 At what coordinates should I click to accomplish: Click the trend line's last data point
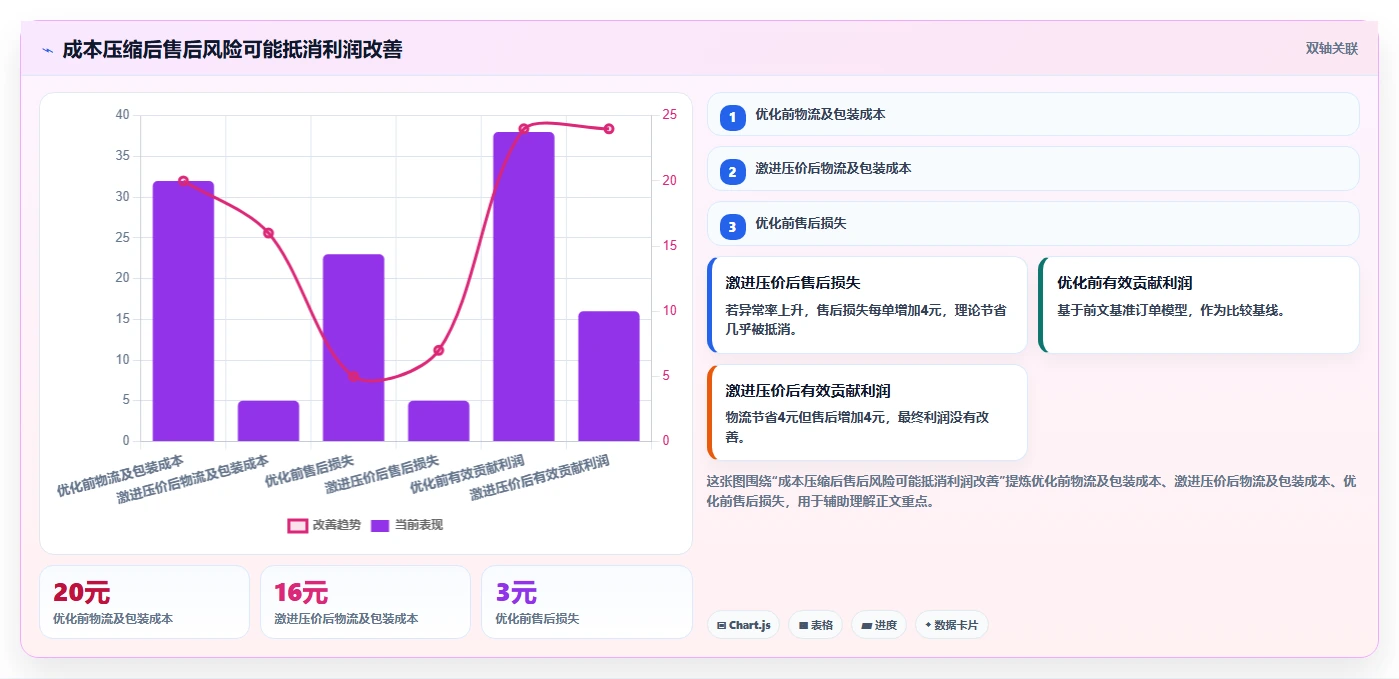point(608,128)
